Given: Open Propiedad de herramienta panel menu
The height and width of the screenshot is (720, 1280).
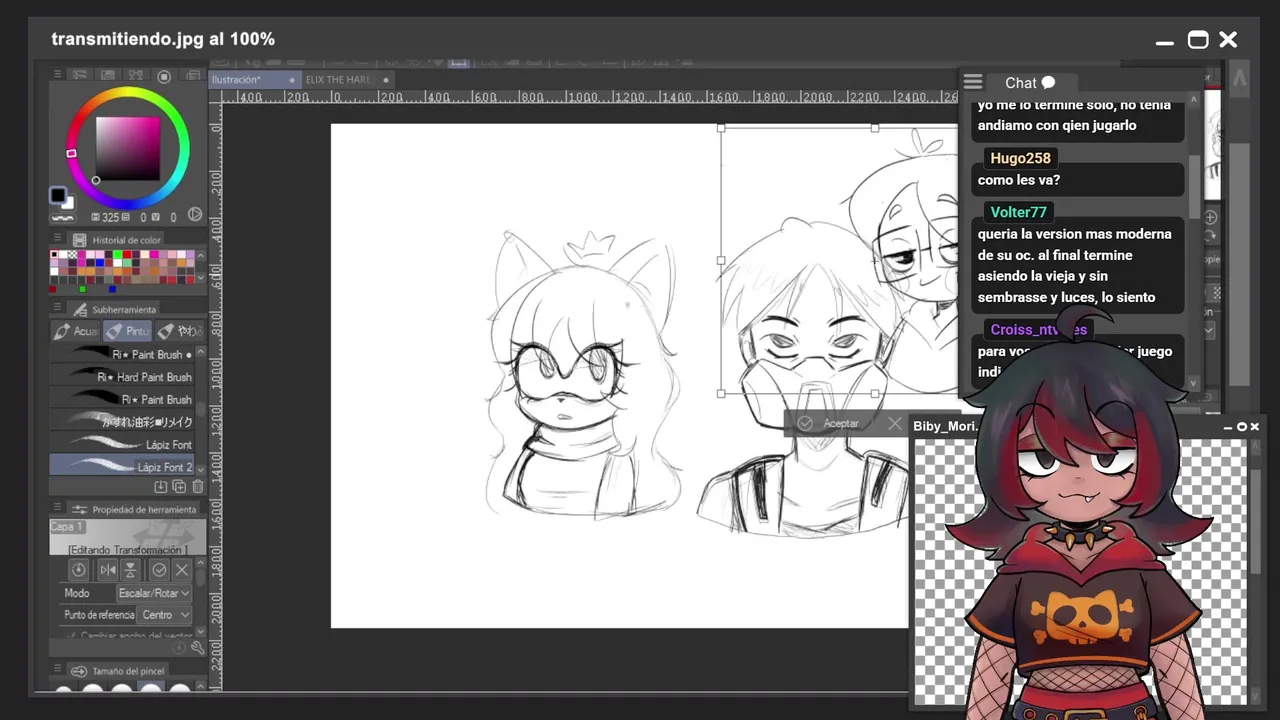Looking at the screenshot, I should click(57, 509).
